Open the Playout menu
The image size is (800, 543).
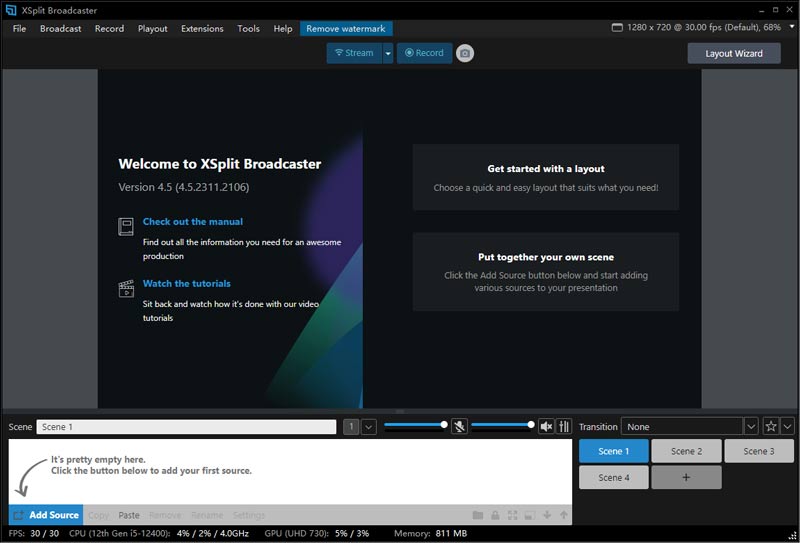pyautogui.click(x=153, y=29)
